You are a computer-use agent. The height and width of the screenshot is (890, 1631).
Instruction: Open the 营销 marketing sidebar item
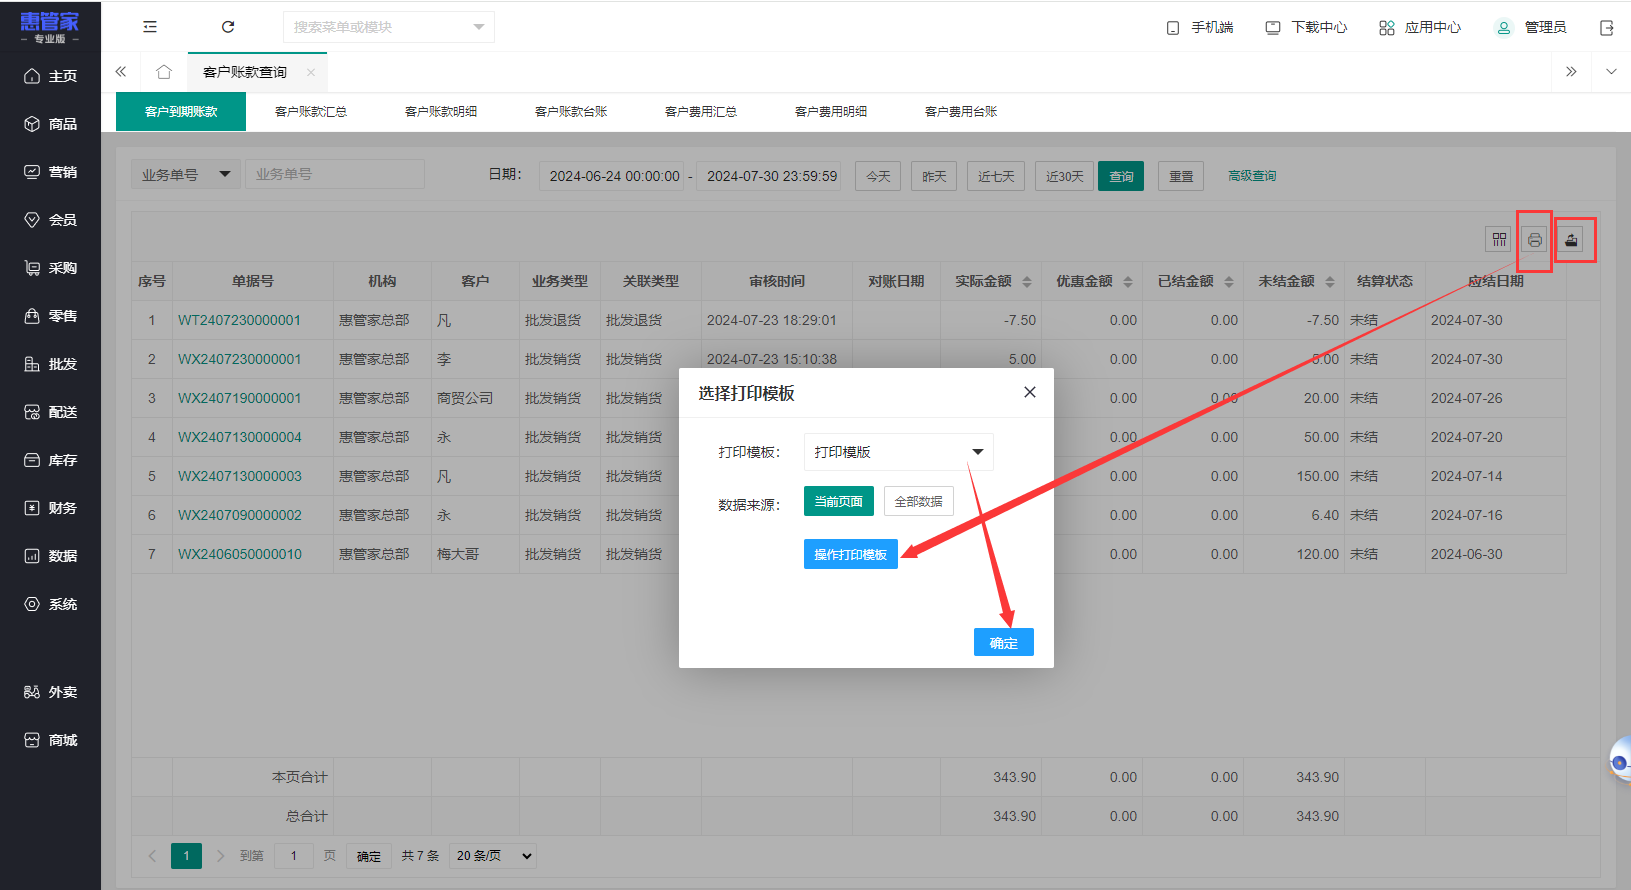point(50,172)
